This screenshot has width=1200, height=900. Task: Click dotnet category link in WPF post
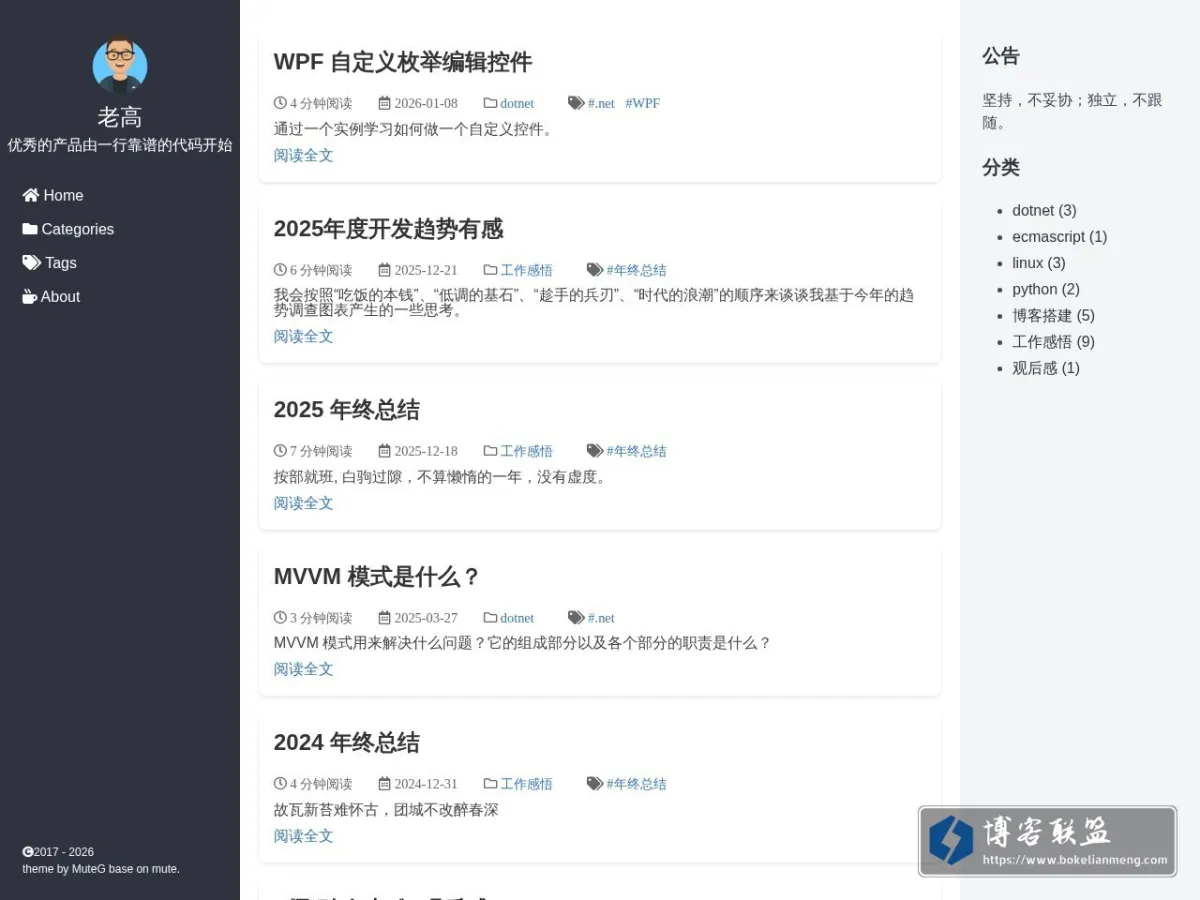[517, 103]
